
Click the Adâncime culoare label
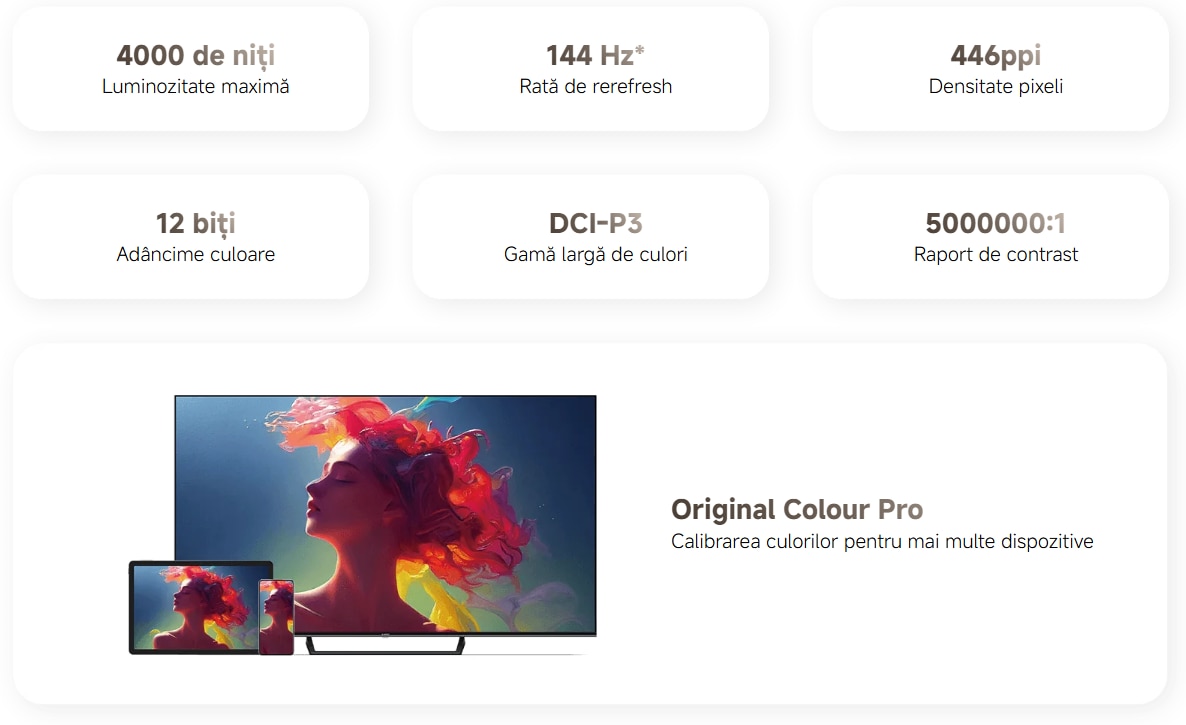196,254
